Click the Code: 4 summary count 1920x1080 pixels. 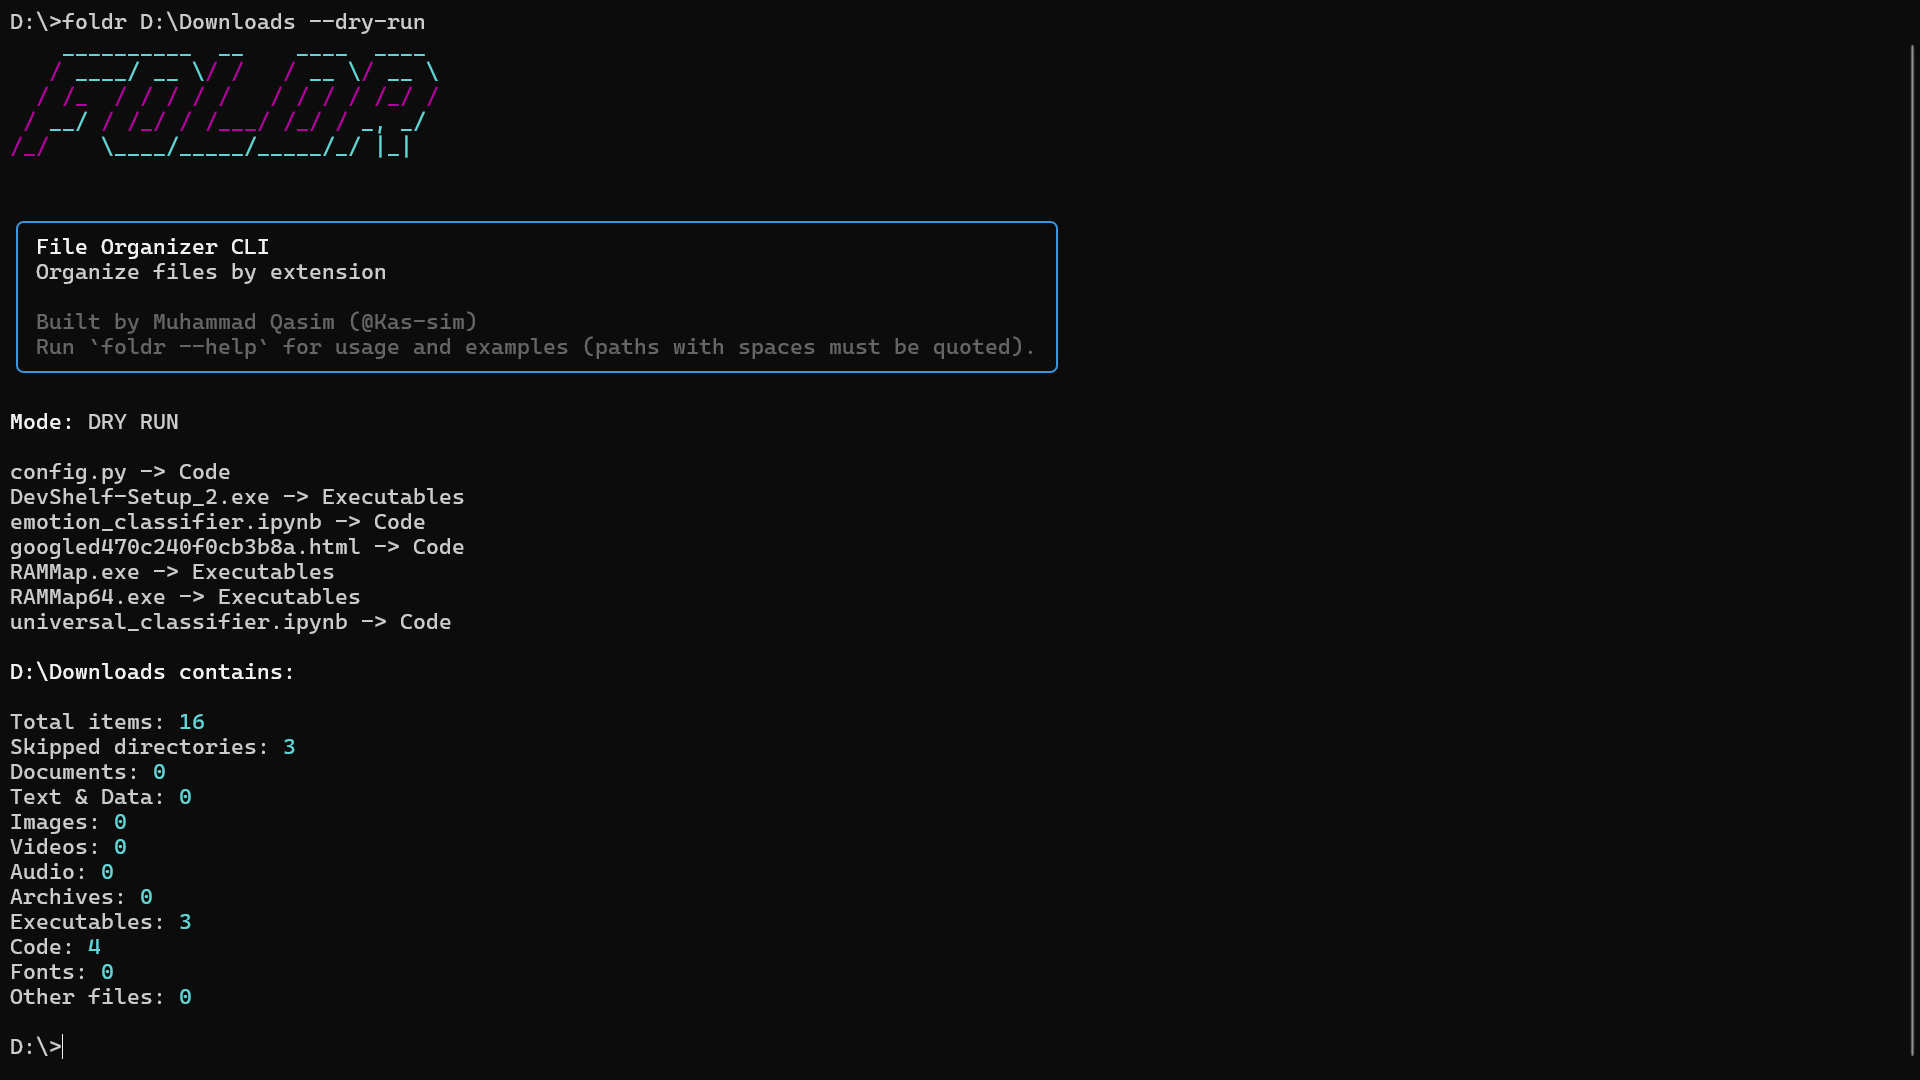tap(95, 946)
